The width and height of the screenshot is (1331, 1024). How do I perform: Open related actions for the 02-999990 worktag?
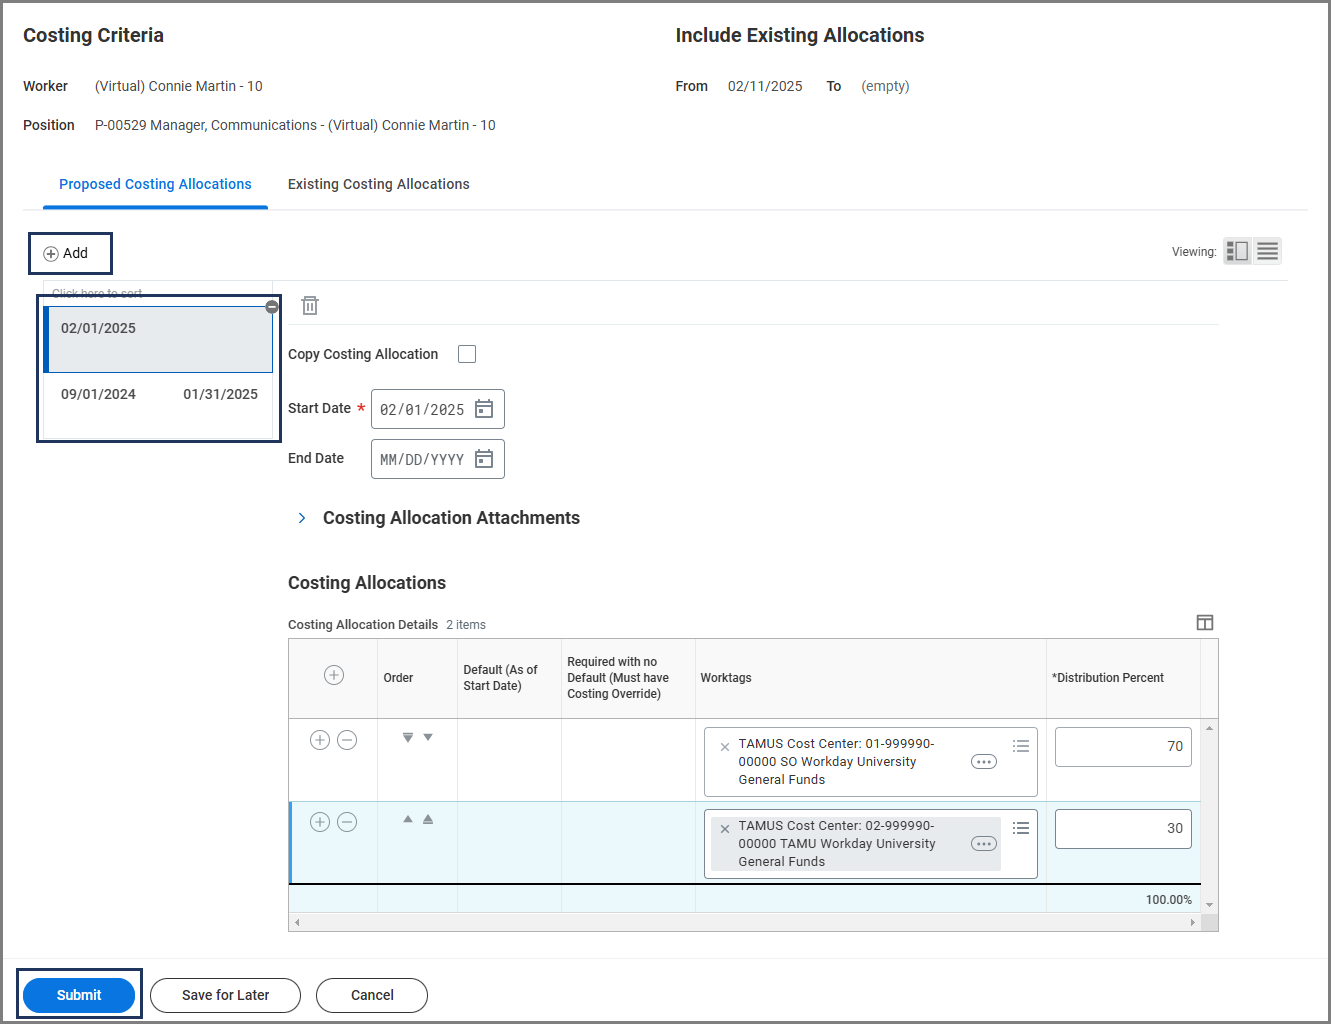[x=984, y=844]
